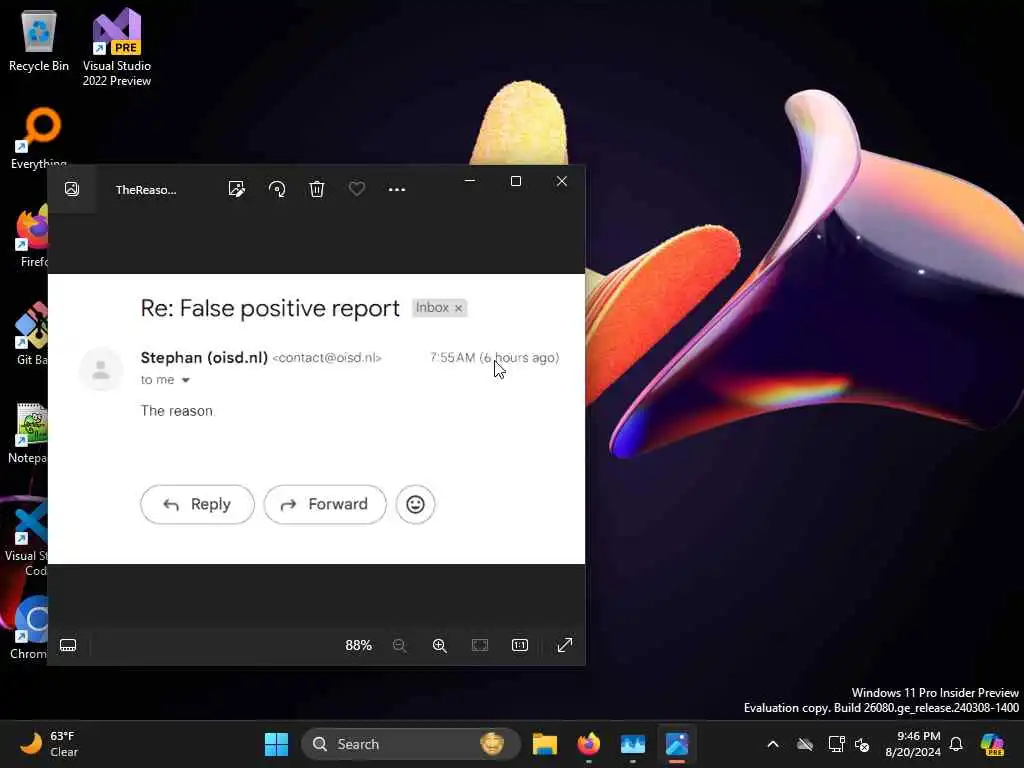This screenshot has width=1024, height=768.
Task: Click the network and volume tray icons
Action: [x=849, y=744]
